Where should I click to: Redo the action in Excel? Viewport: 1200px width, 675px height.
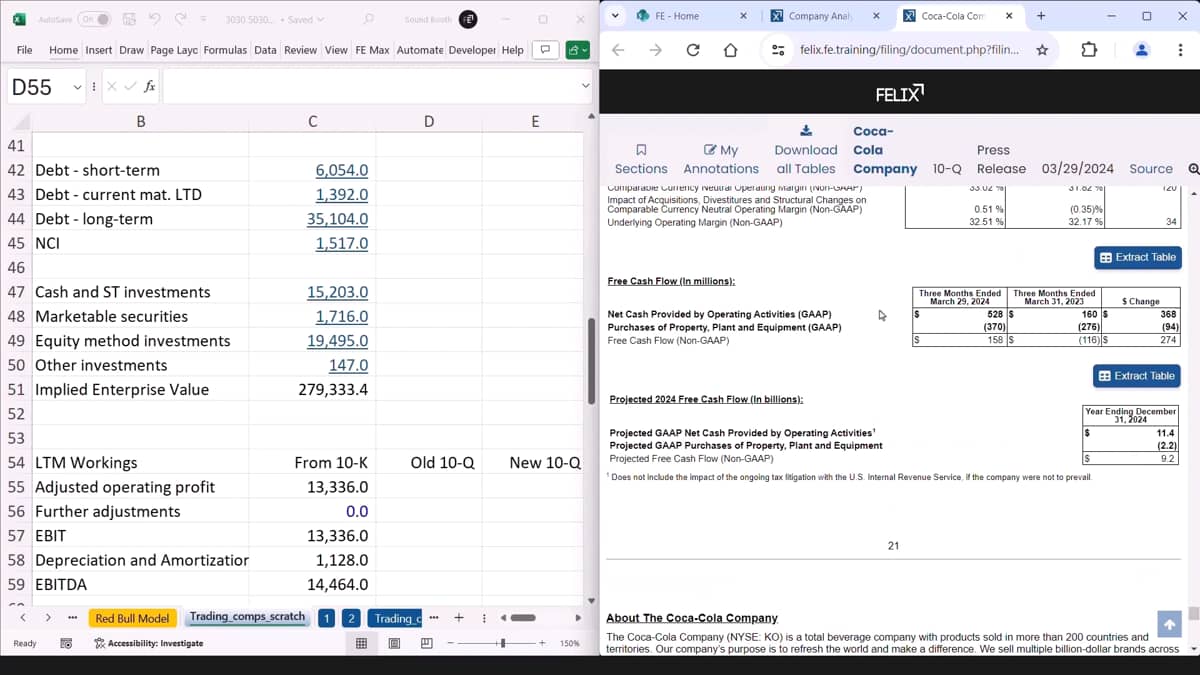coord(182,19)
